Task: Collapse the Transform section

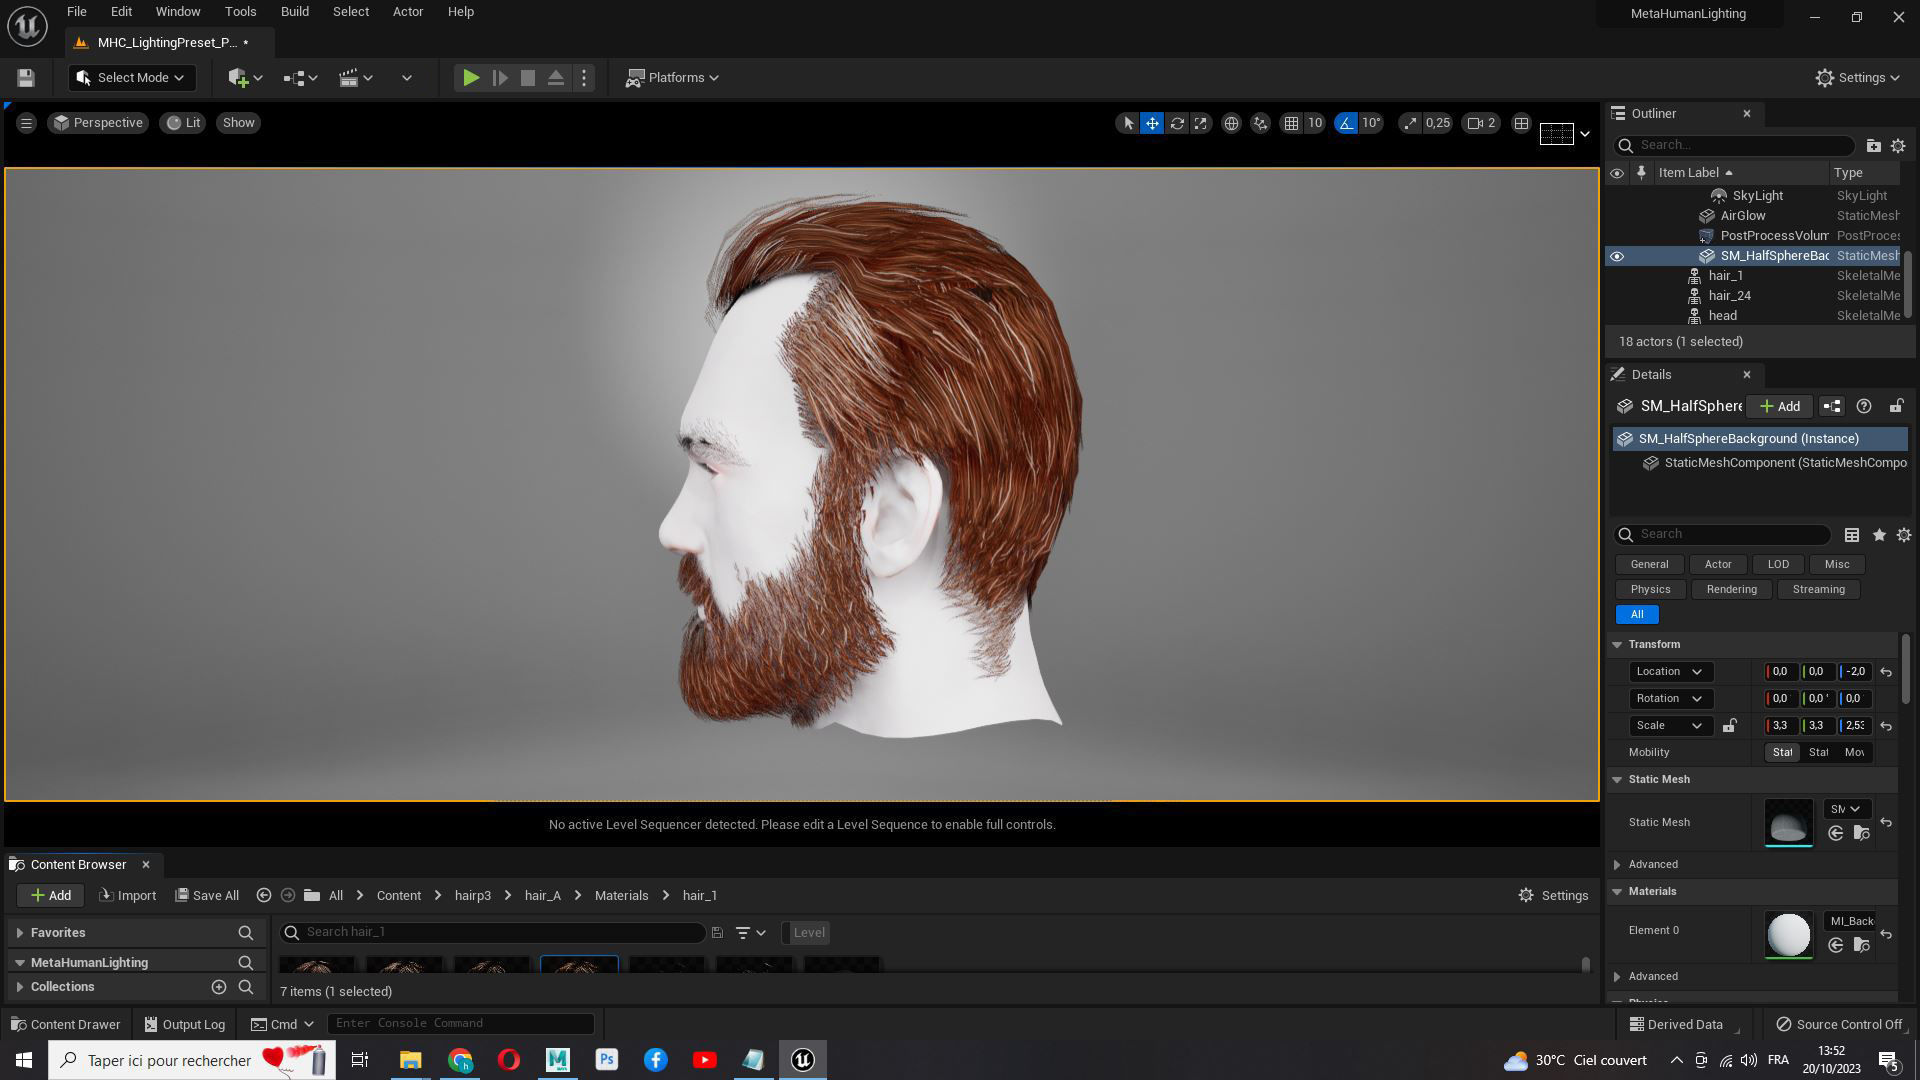Action: pyautogui.click(x=1617, y=645)
